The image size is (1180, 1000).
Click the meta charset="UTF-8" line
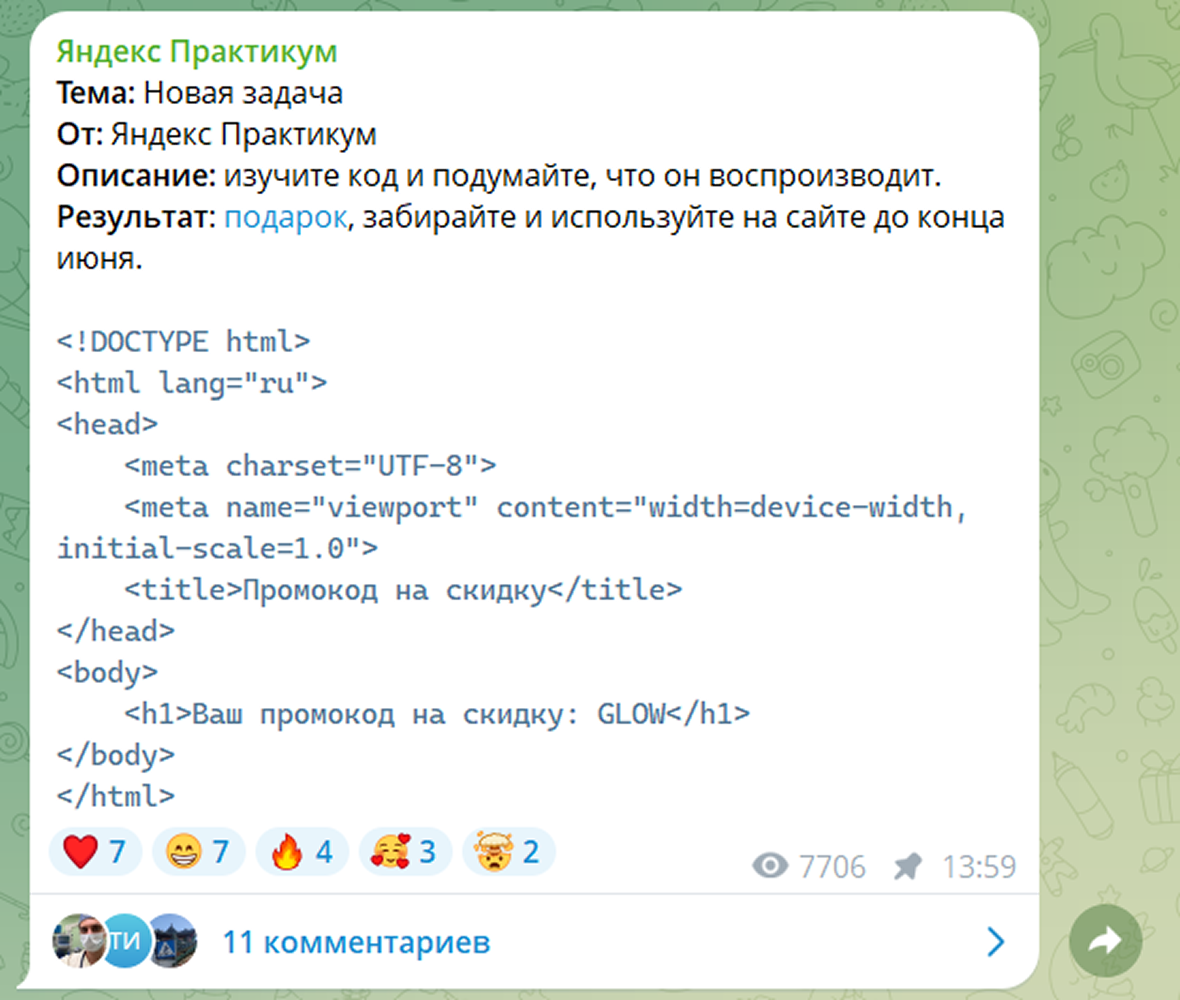(310, 466)
